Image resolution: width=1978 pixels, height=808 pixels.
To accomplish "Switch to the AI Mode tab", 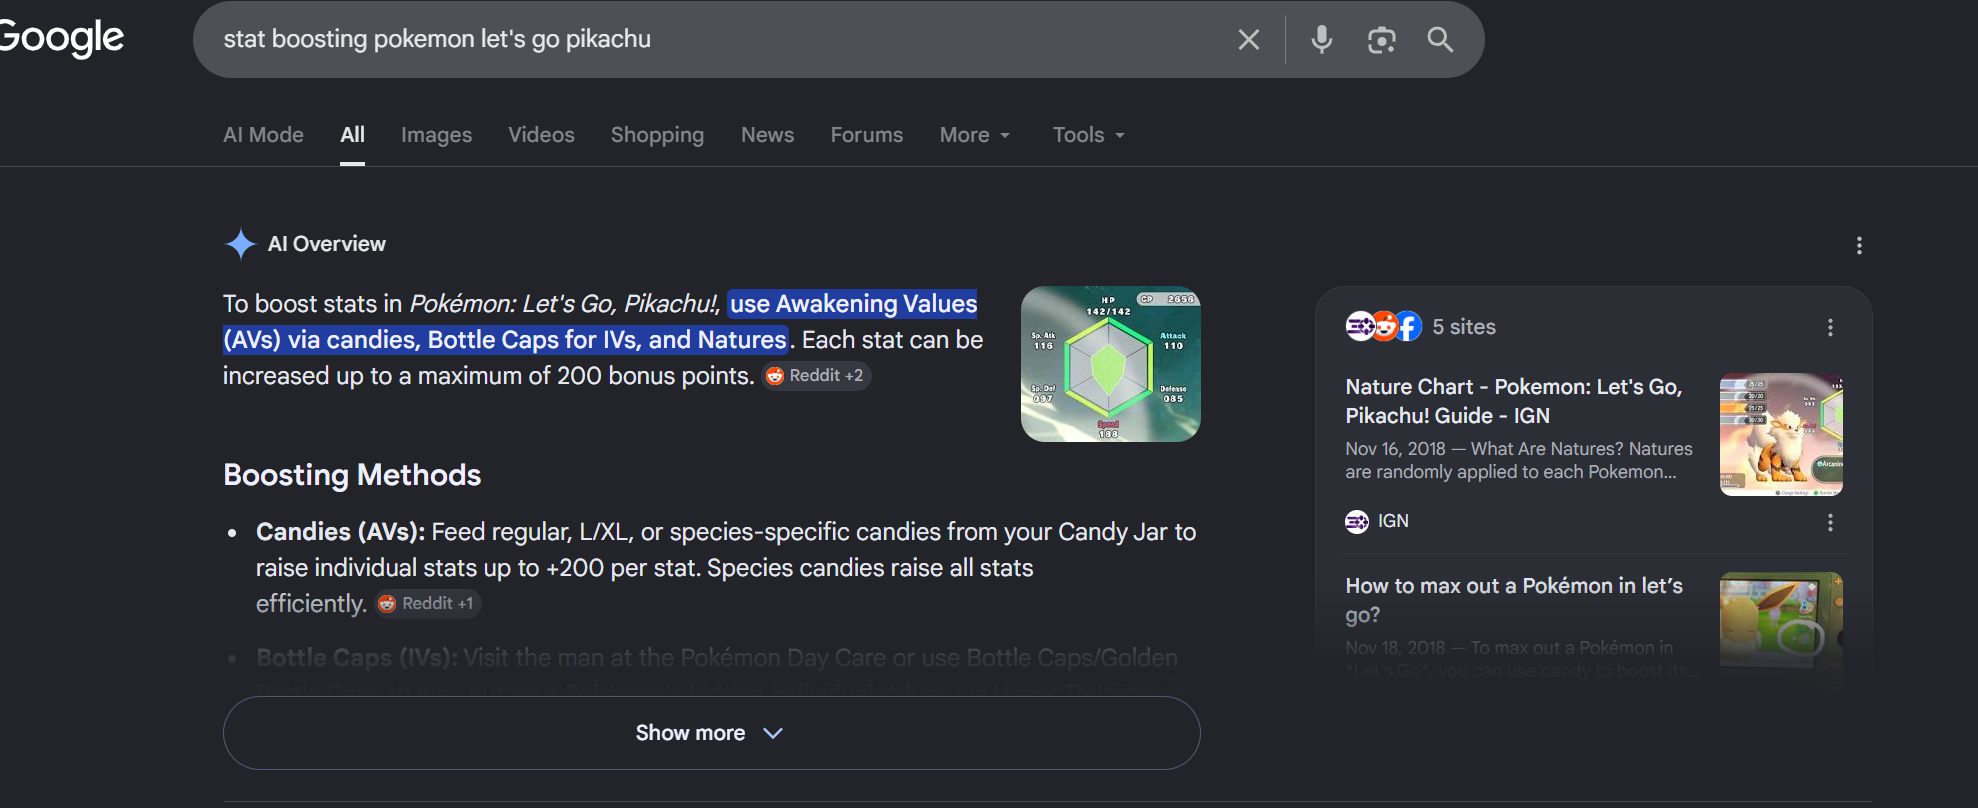I will (x=263, y=135).
